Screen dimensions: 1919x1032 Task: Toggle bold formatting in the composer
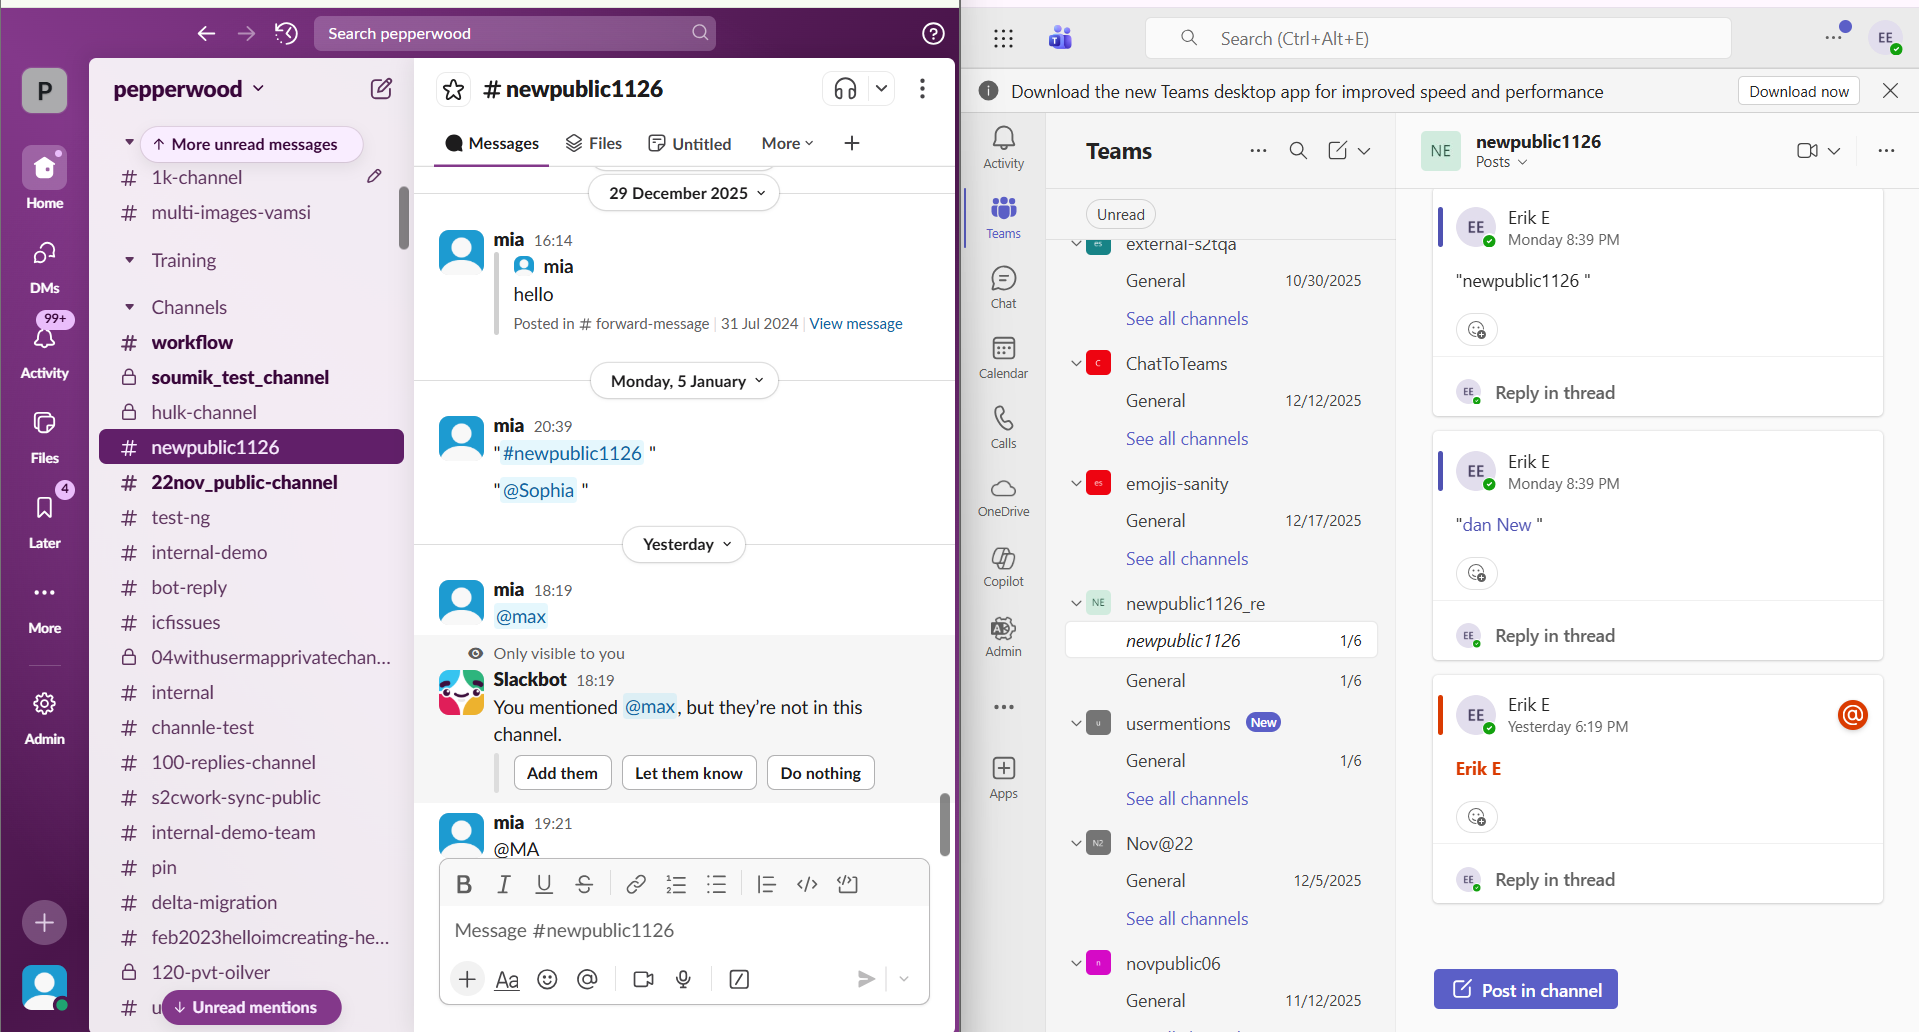click(463, 884)
